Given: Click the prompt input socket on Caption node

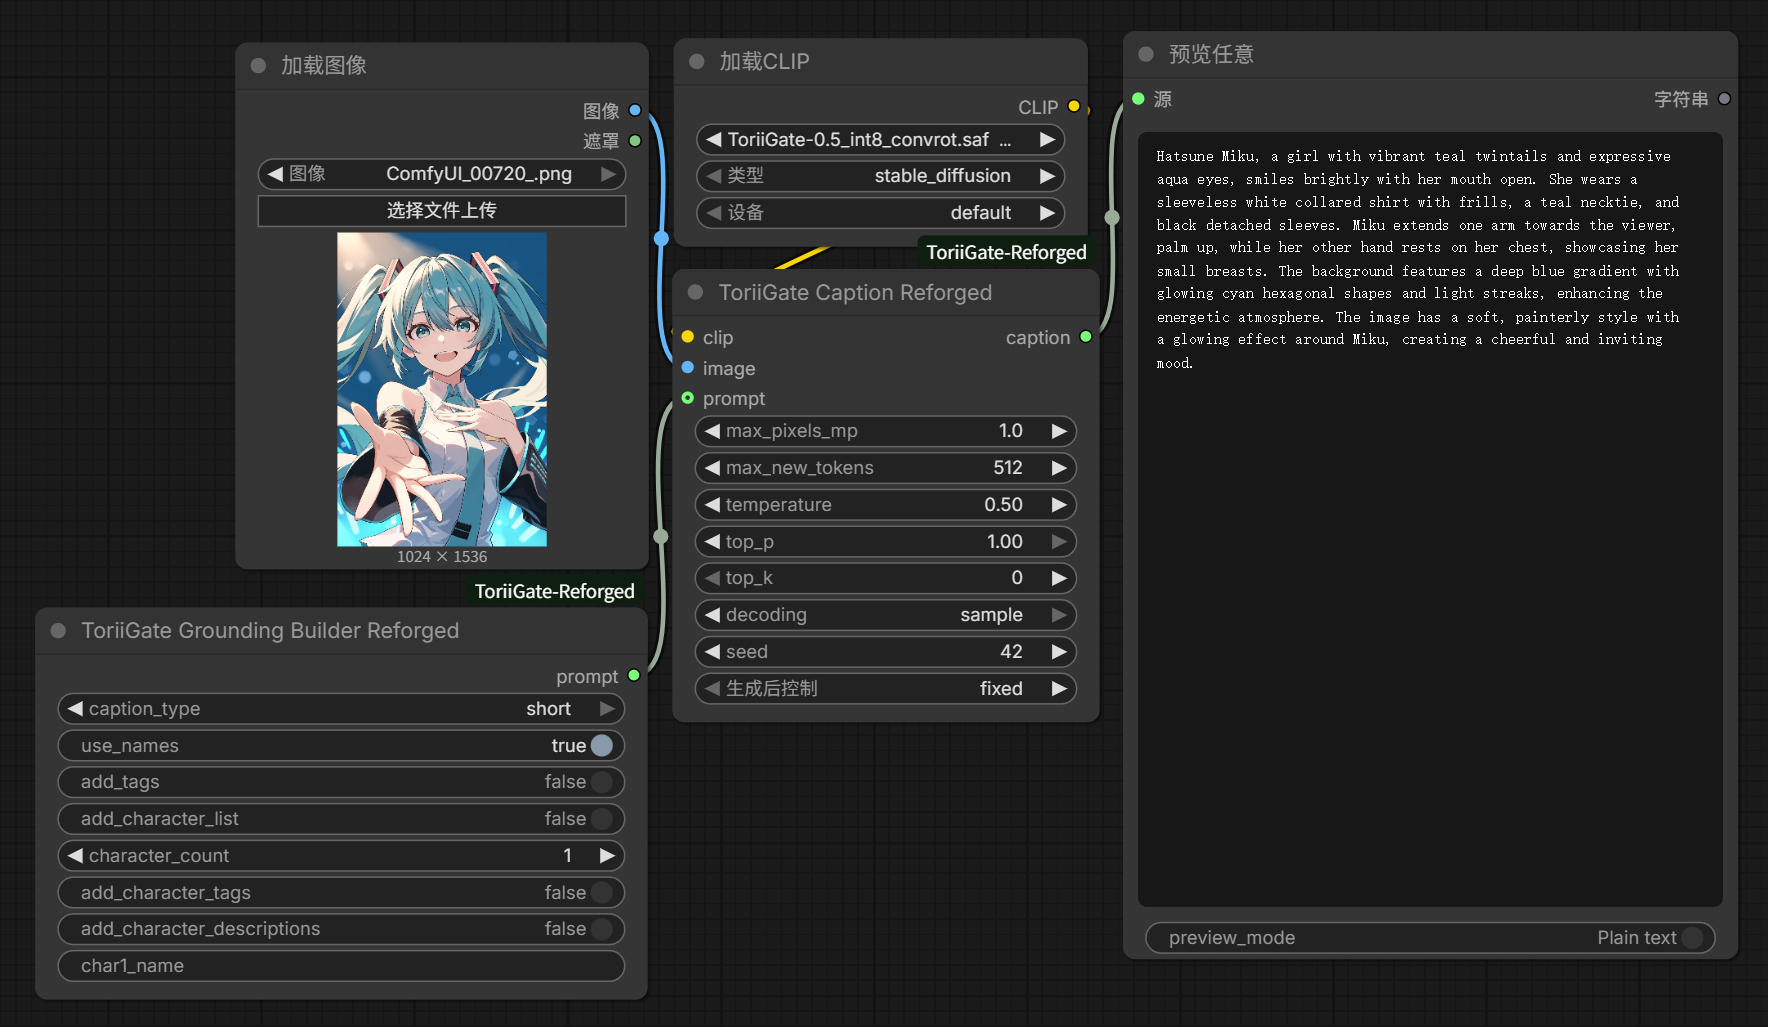Looking at the screenshot, I should point(688,398).
